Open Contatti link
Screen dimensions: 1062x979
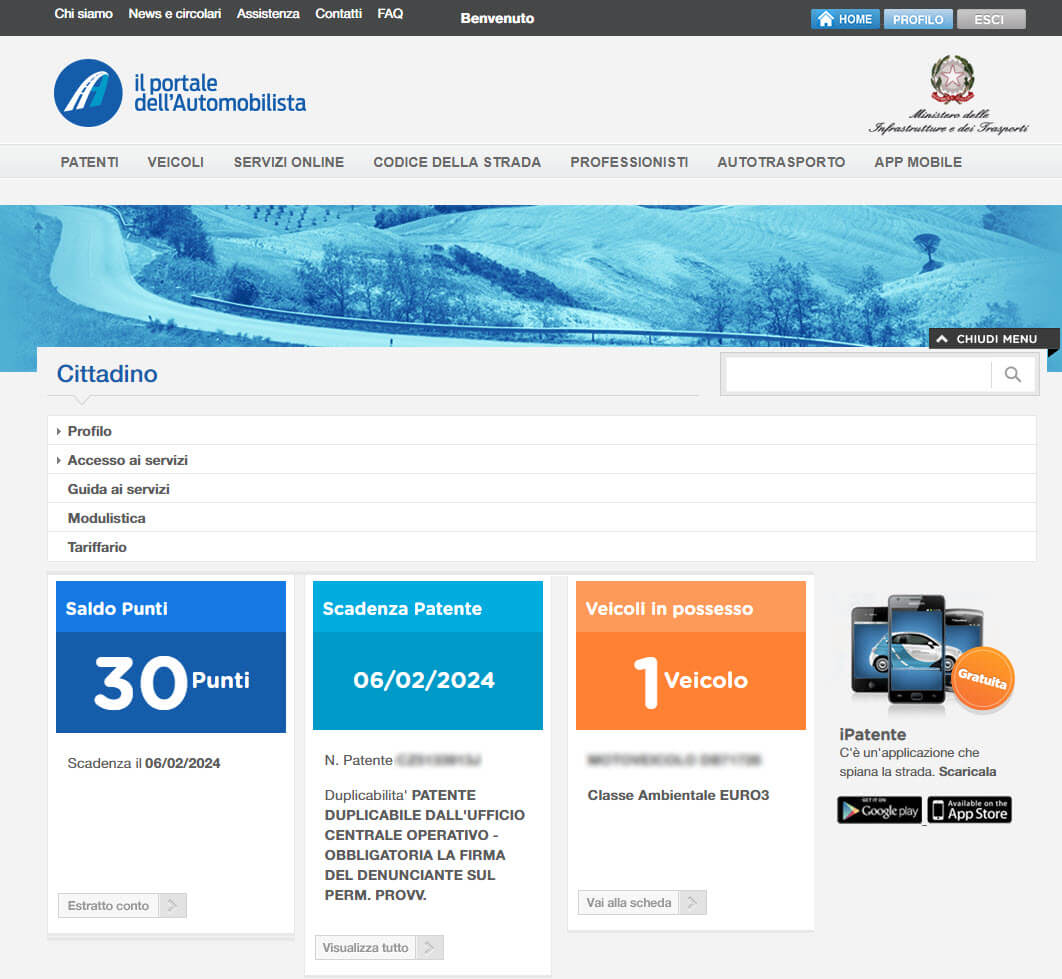point(338,14)
